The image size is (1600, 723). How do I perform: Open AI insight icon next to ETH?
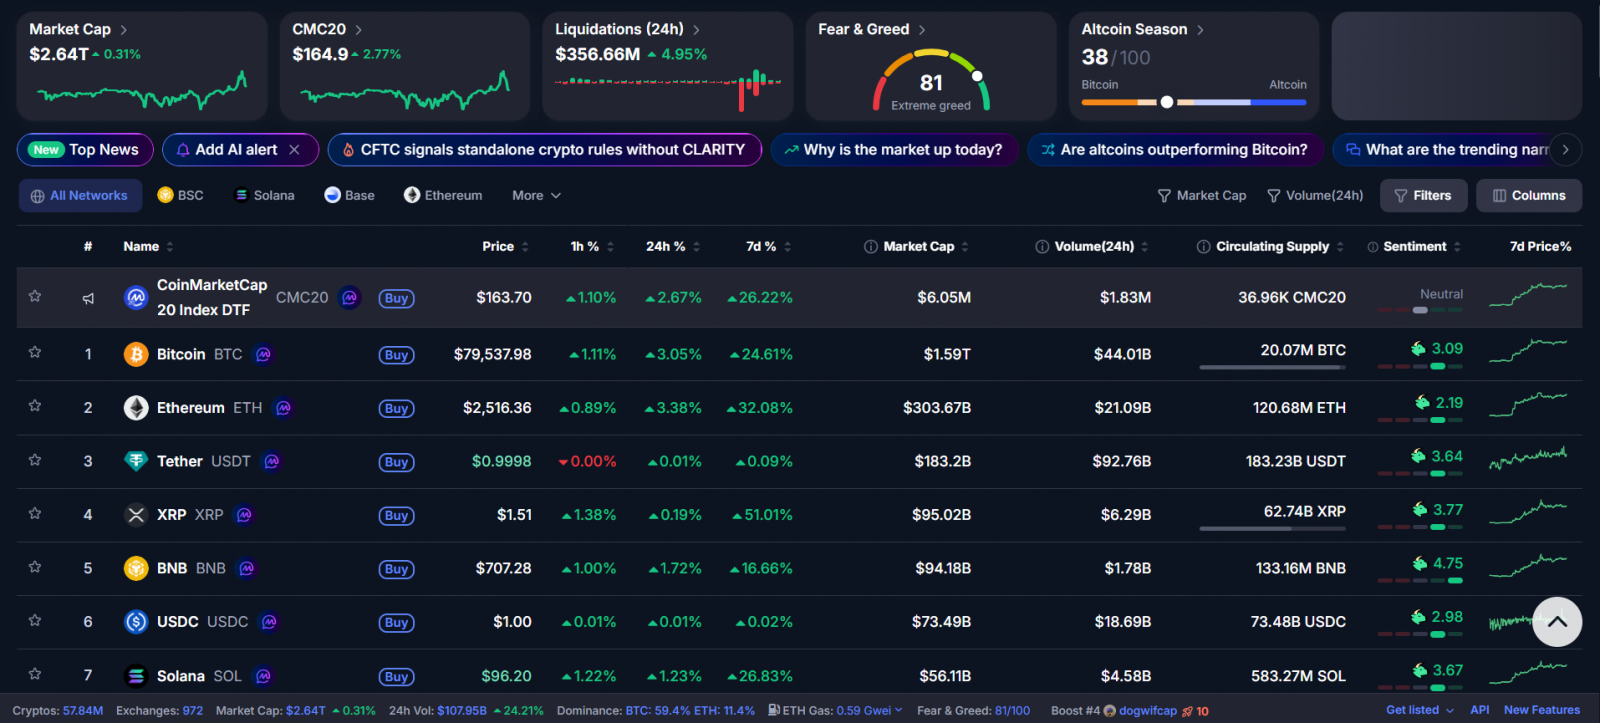coord(283,408)
